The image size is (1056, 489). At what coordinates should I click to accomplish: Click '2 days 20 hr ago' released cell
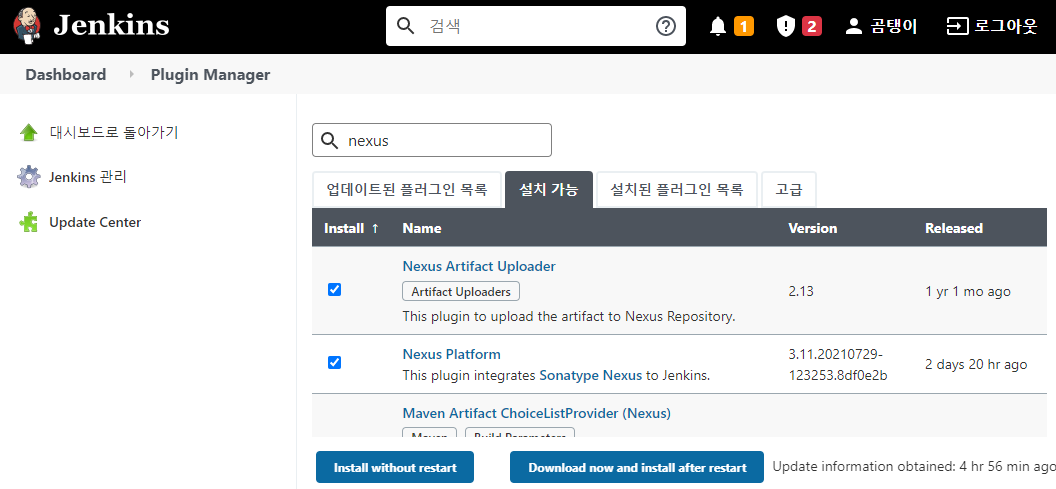tap(976, 364)
